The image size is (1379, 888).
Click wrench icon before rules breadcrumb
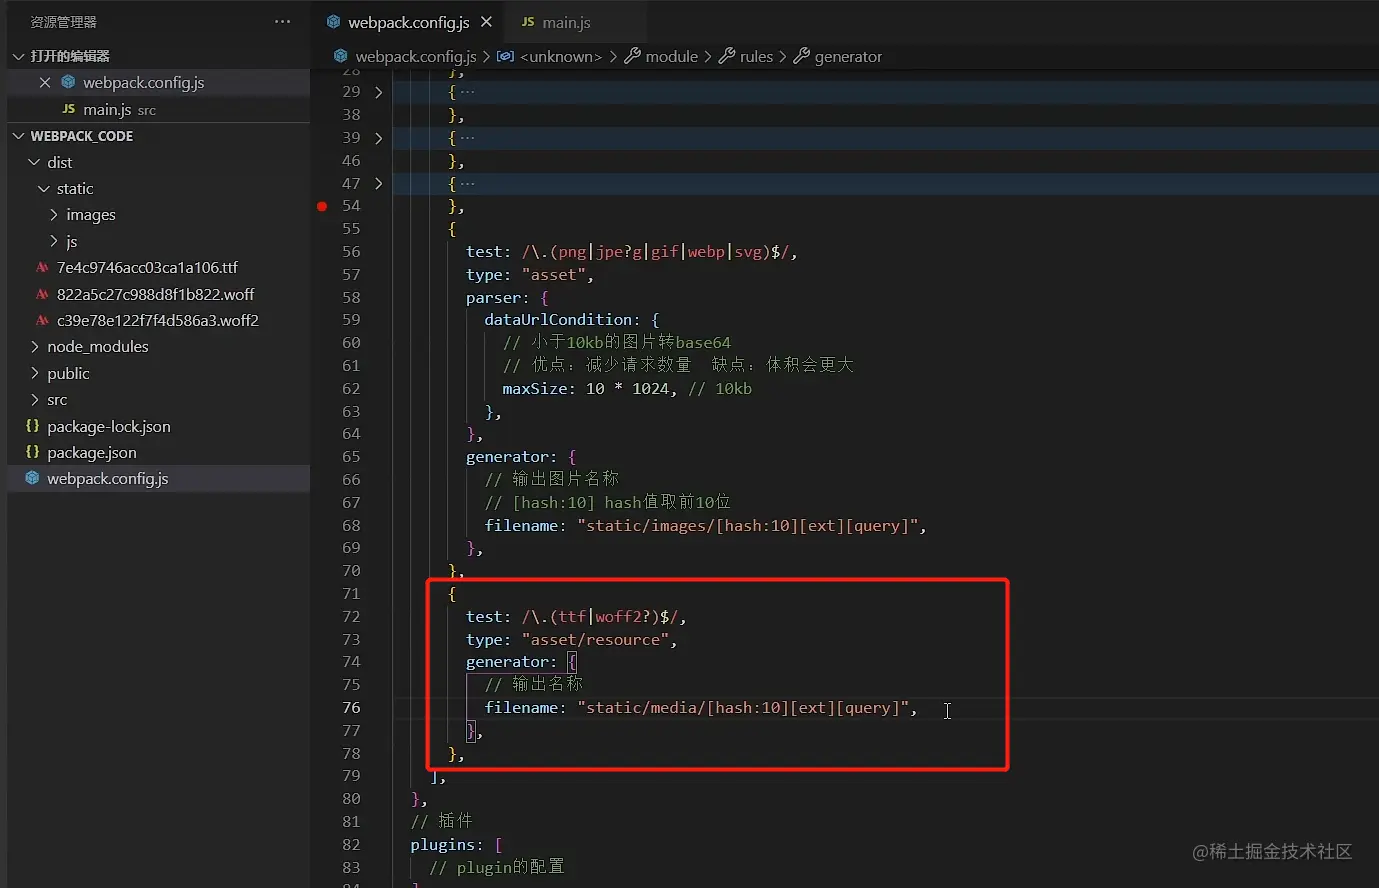[x=727, y=56]
